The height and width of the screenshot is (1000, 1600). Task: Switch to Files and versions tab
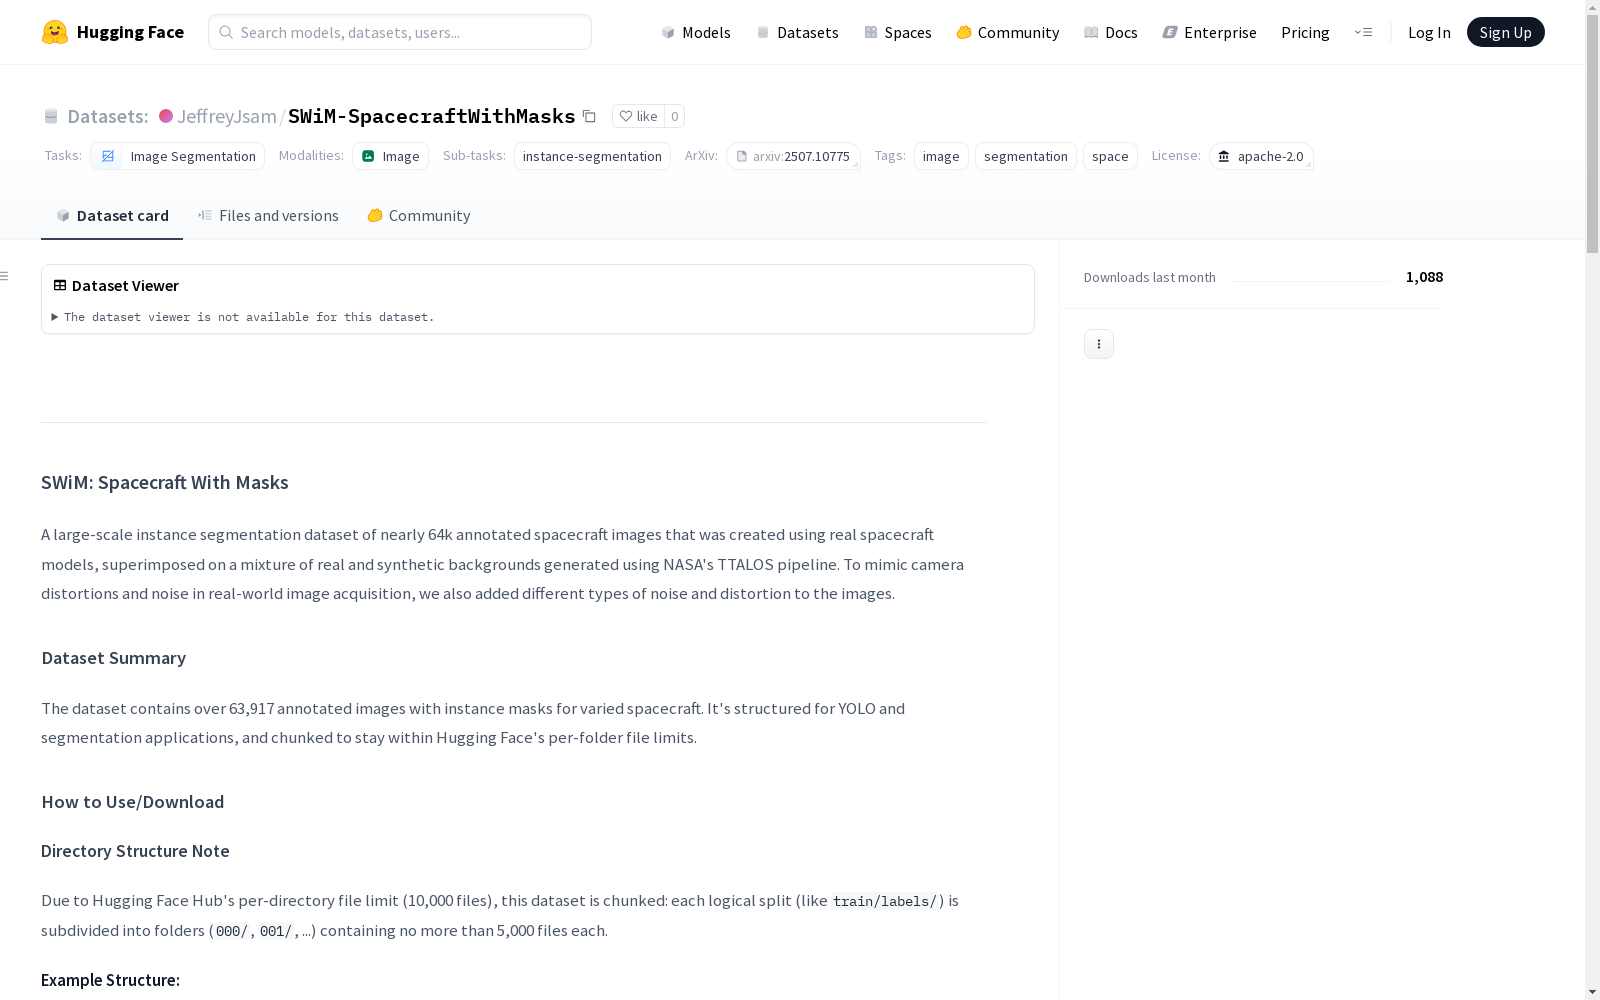click(268, 216)
